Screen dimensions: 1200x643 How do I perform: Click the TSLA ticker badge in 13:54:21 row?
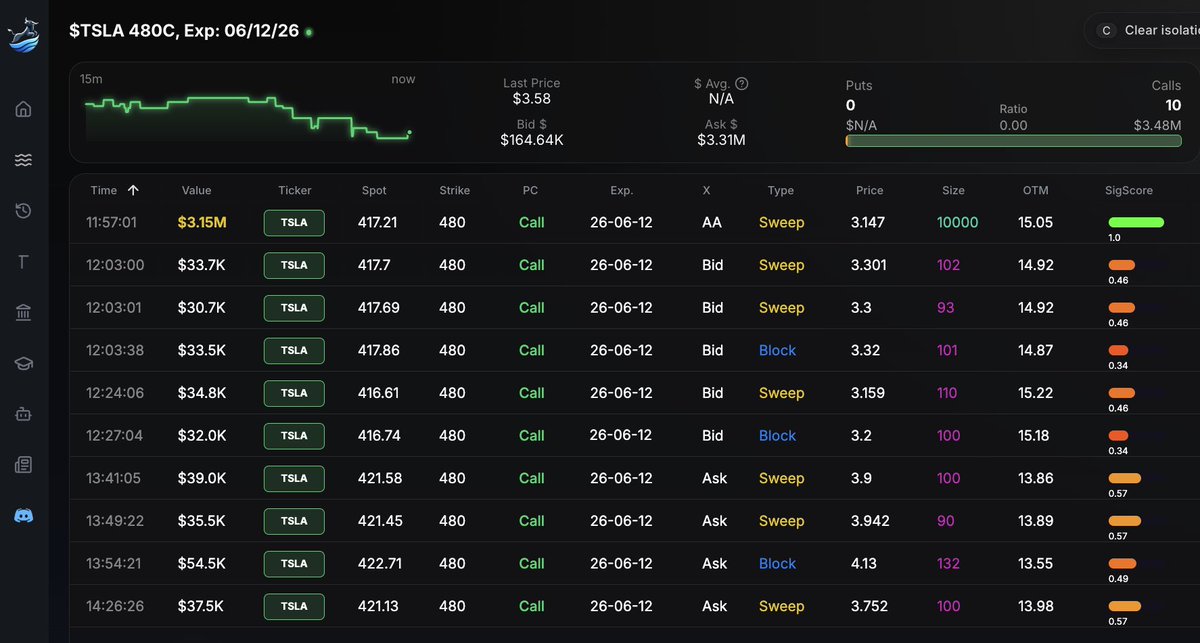[294, 563]
